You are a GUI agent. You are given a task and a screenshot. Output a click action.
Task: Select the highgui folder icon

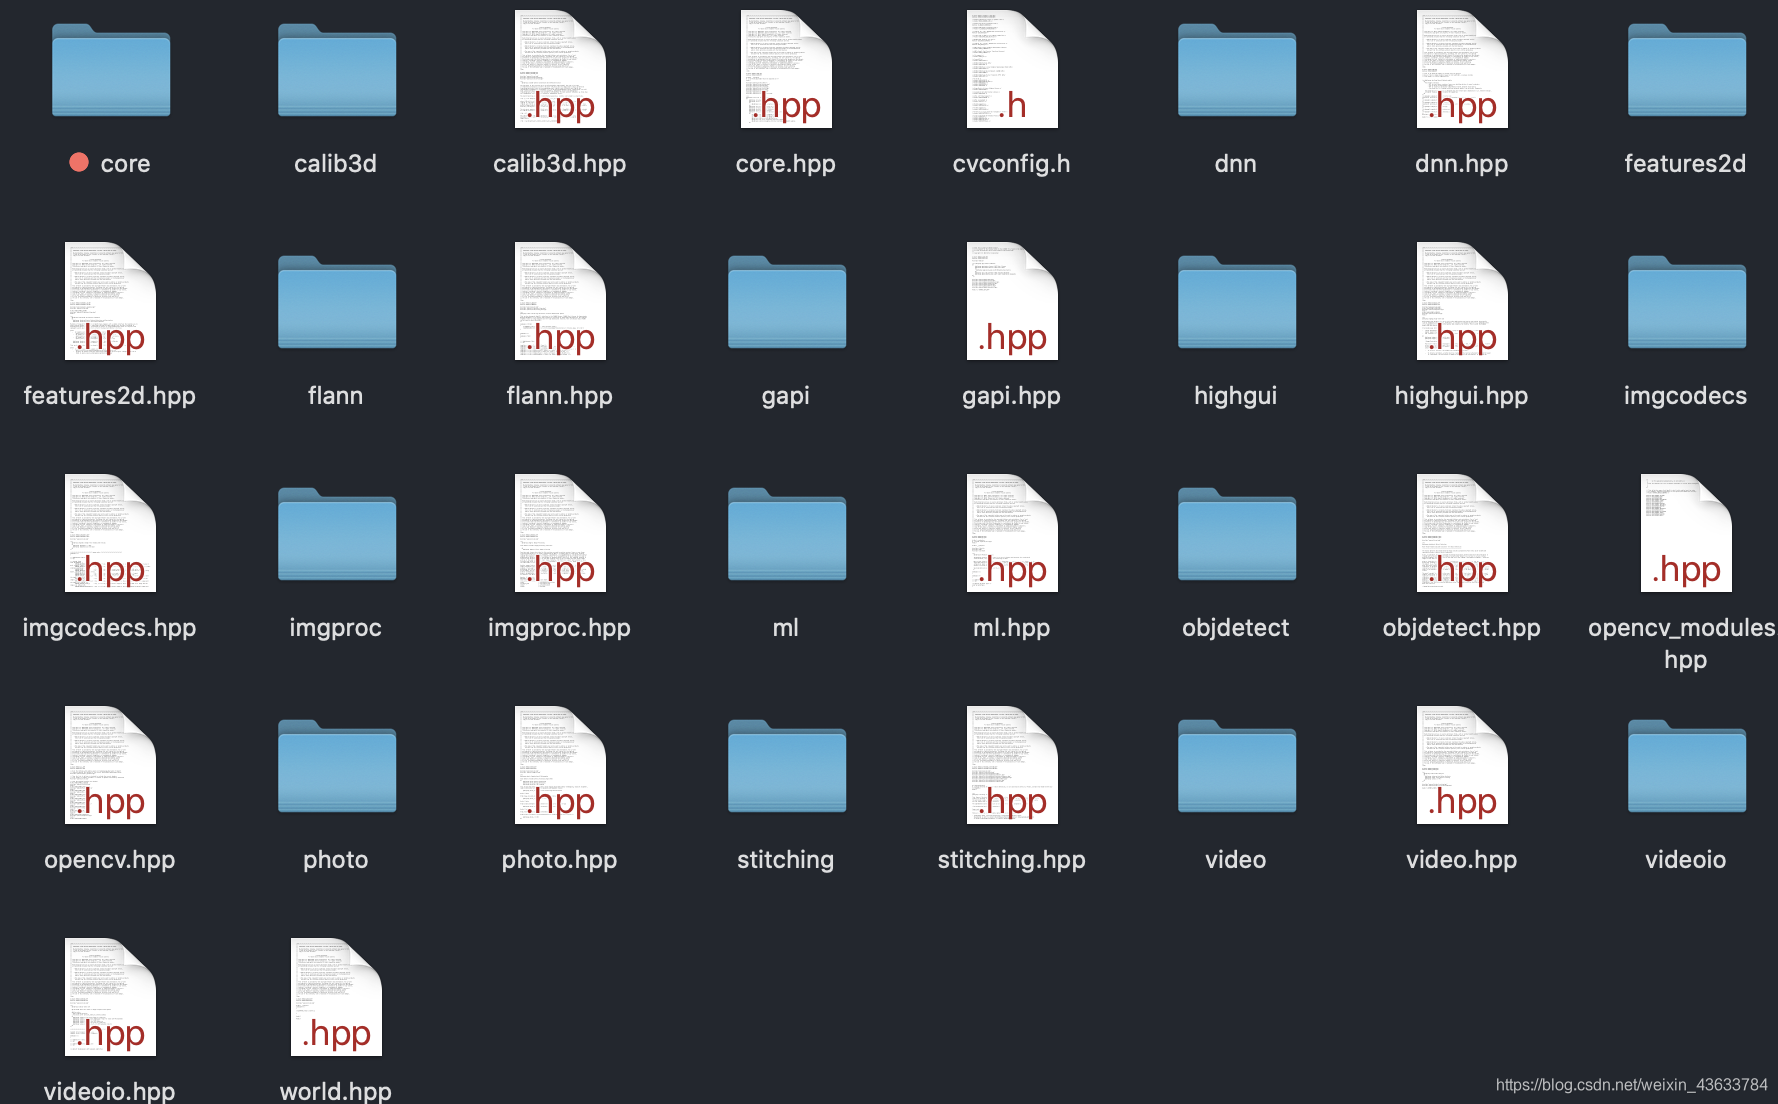1237,302
